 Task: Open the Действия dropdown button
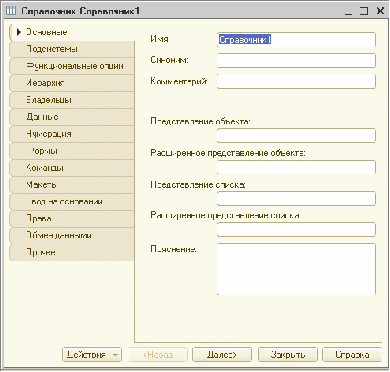(x=92, y=355)
